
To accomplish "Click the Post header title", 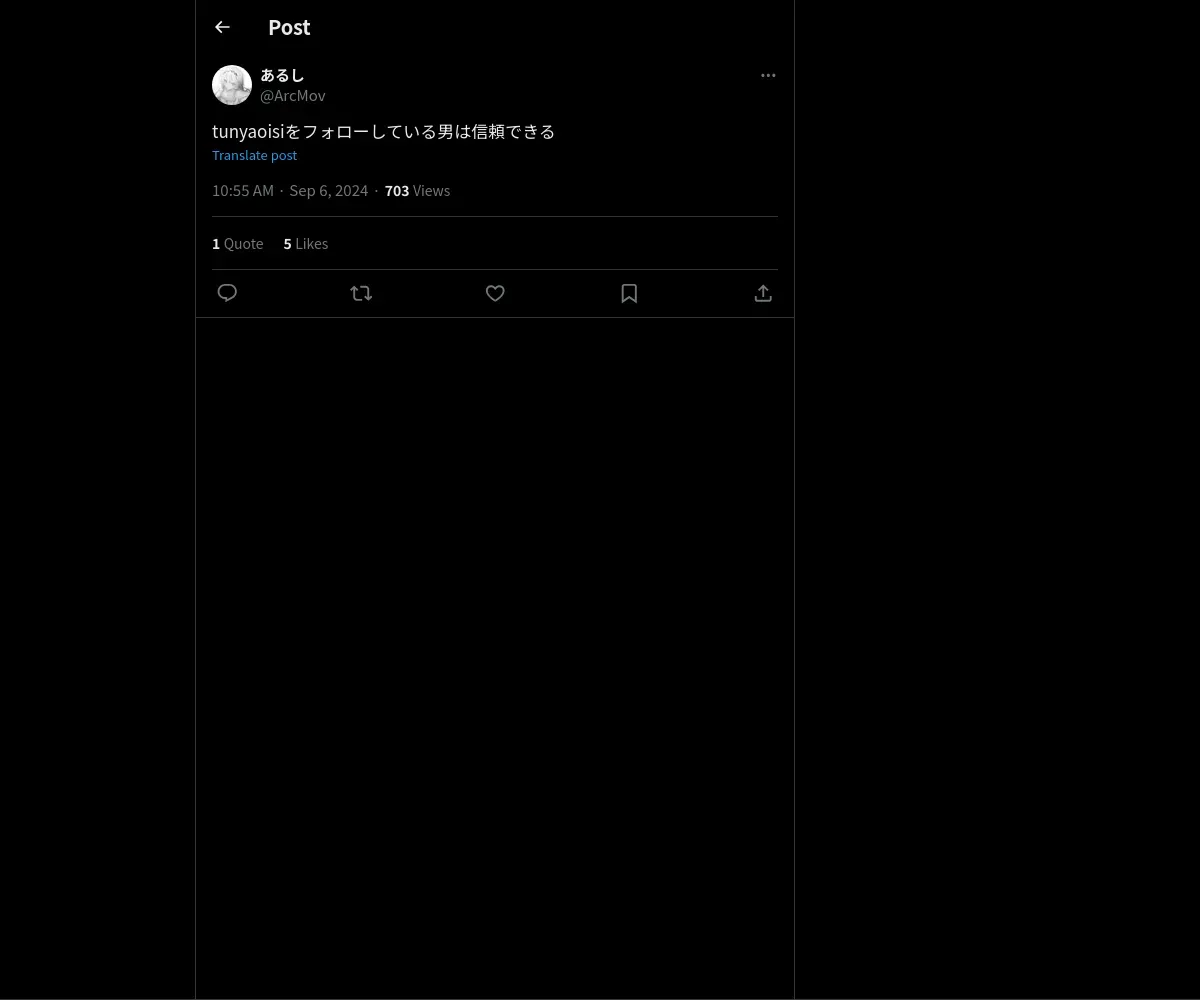I will pyautogui.click(x=289, y=27).
